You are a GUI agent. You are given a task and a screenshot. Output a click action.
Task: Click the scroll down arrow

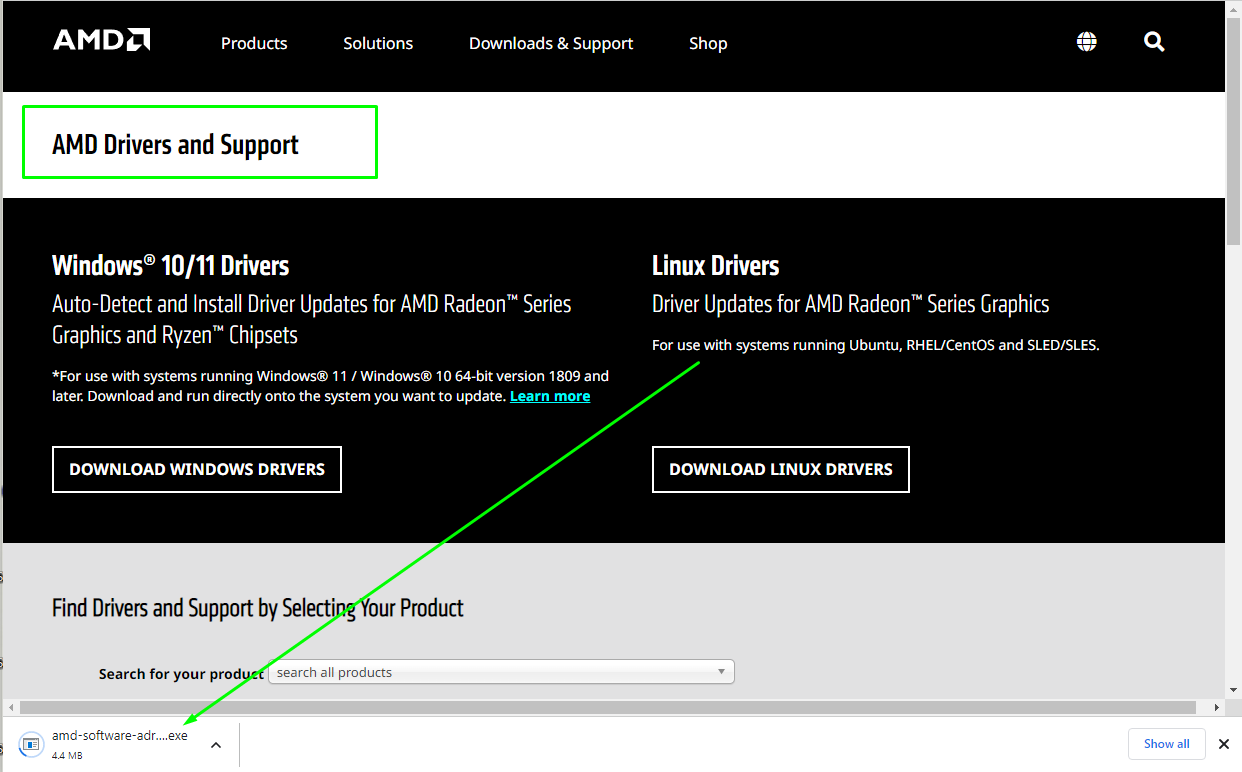click(x=1234, y=690)
